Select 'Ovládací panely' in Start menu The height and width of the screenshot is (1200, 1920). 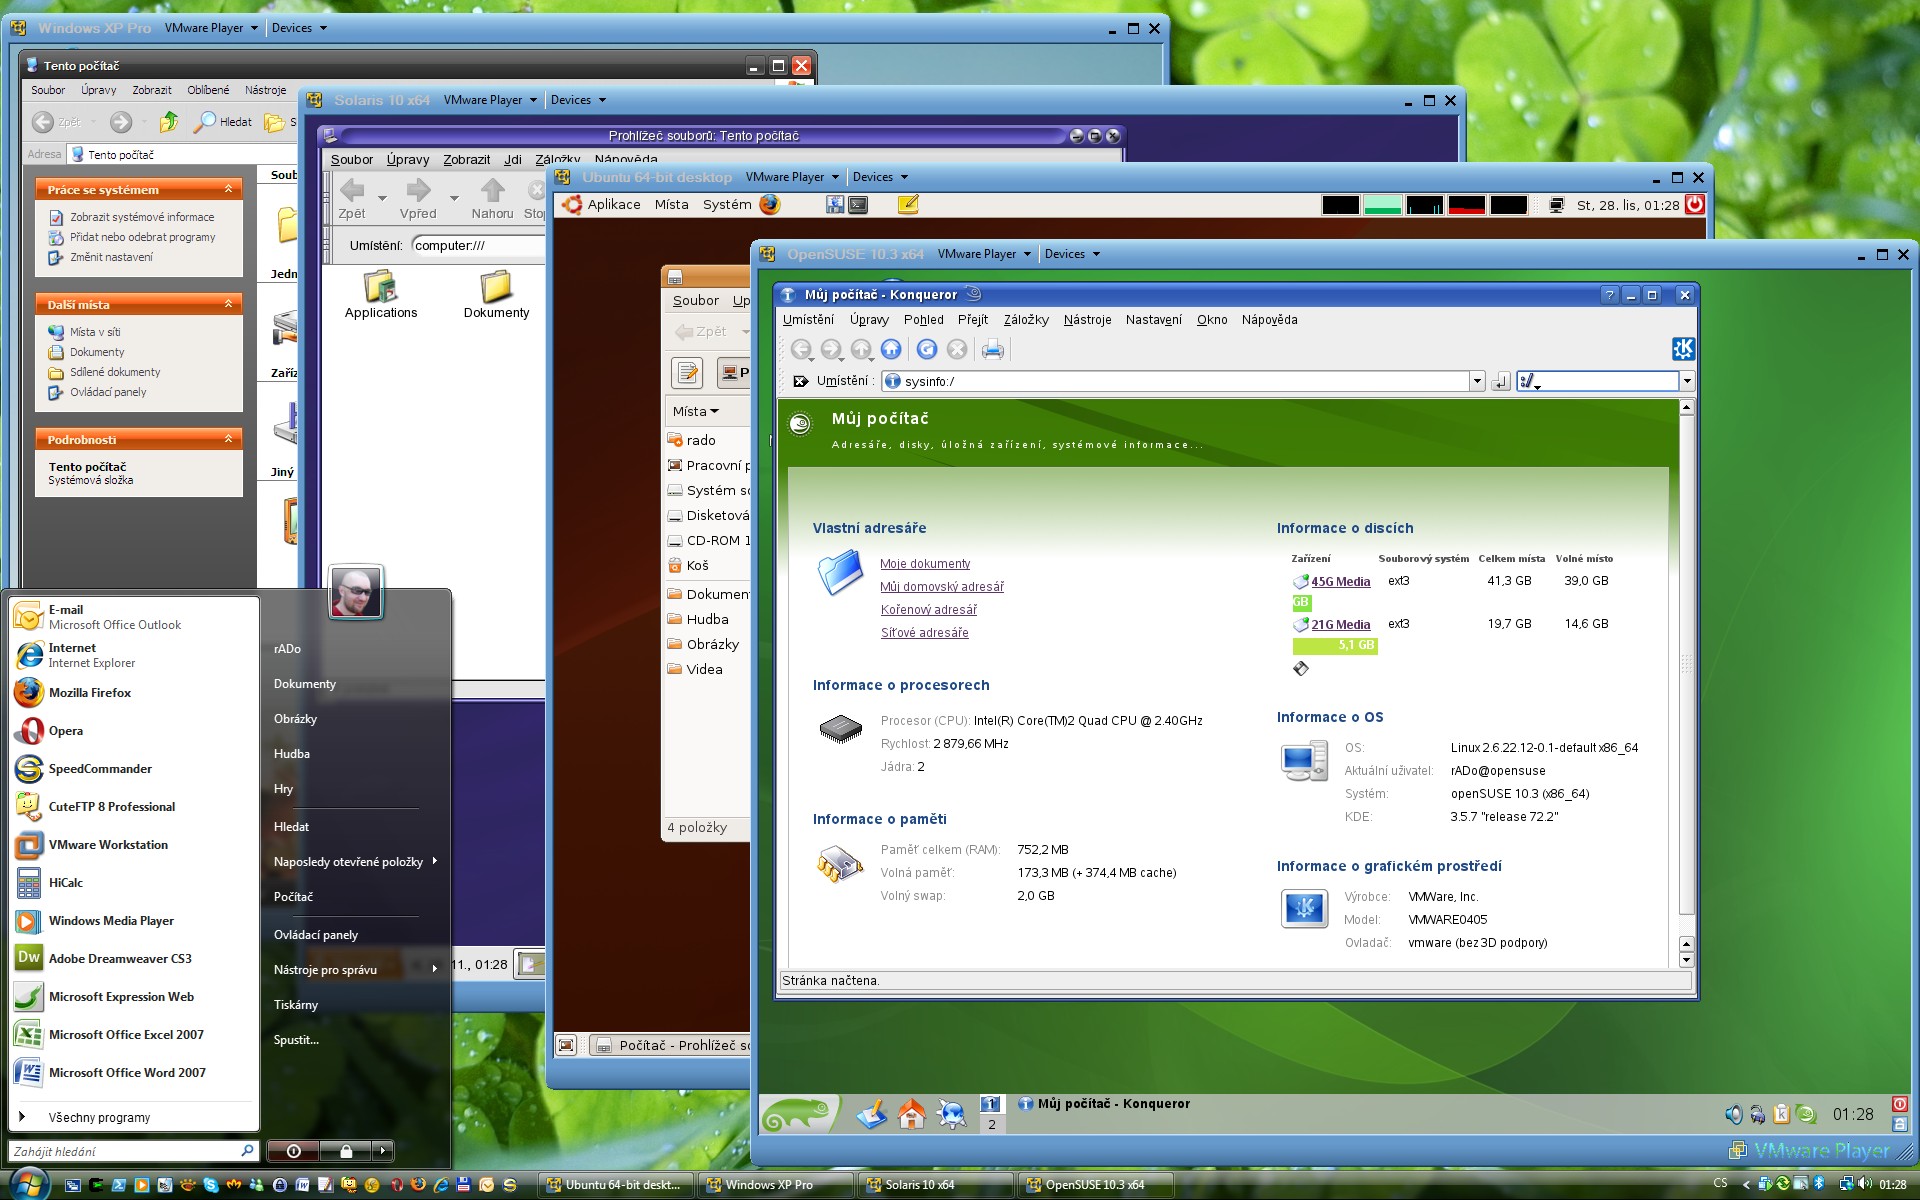click(x=316, y=935)
